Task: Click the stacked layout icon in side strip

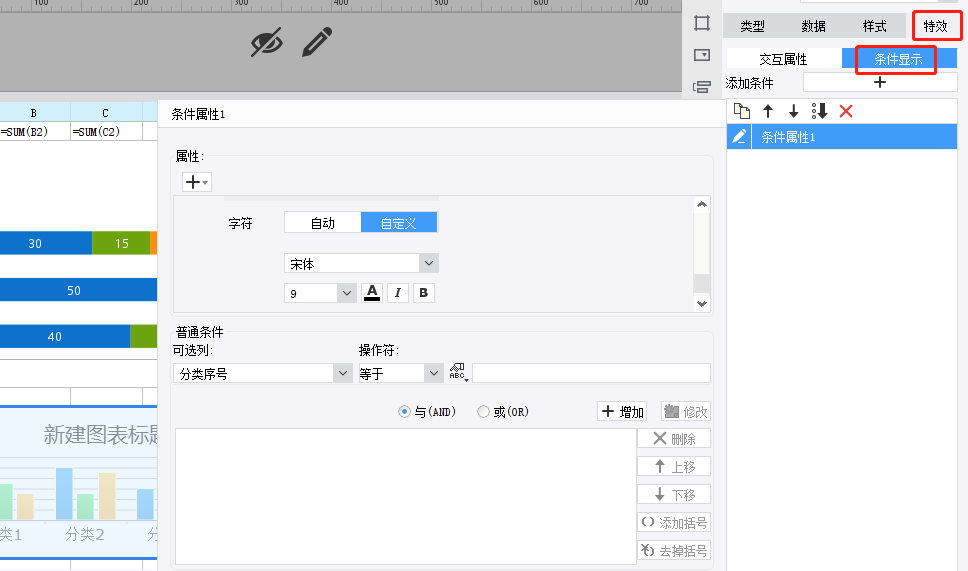Action: [x=702, y=87]
